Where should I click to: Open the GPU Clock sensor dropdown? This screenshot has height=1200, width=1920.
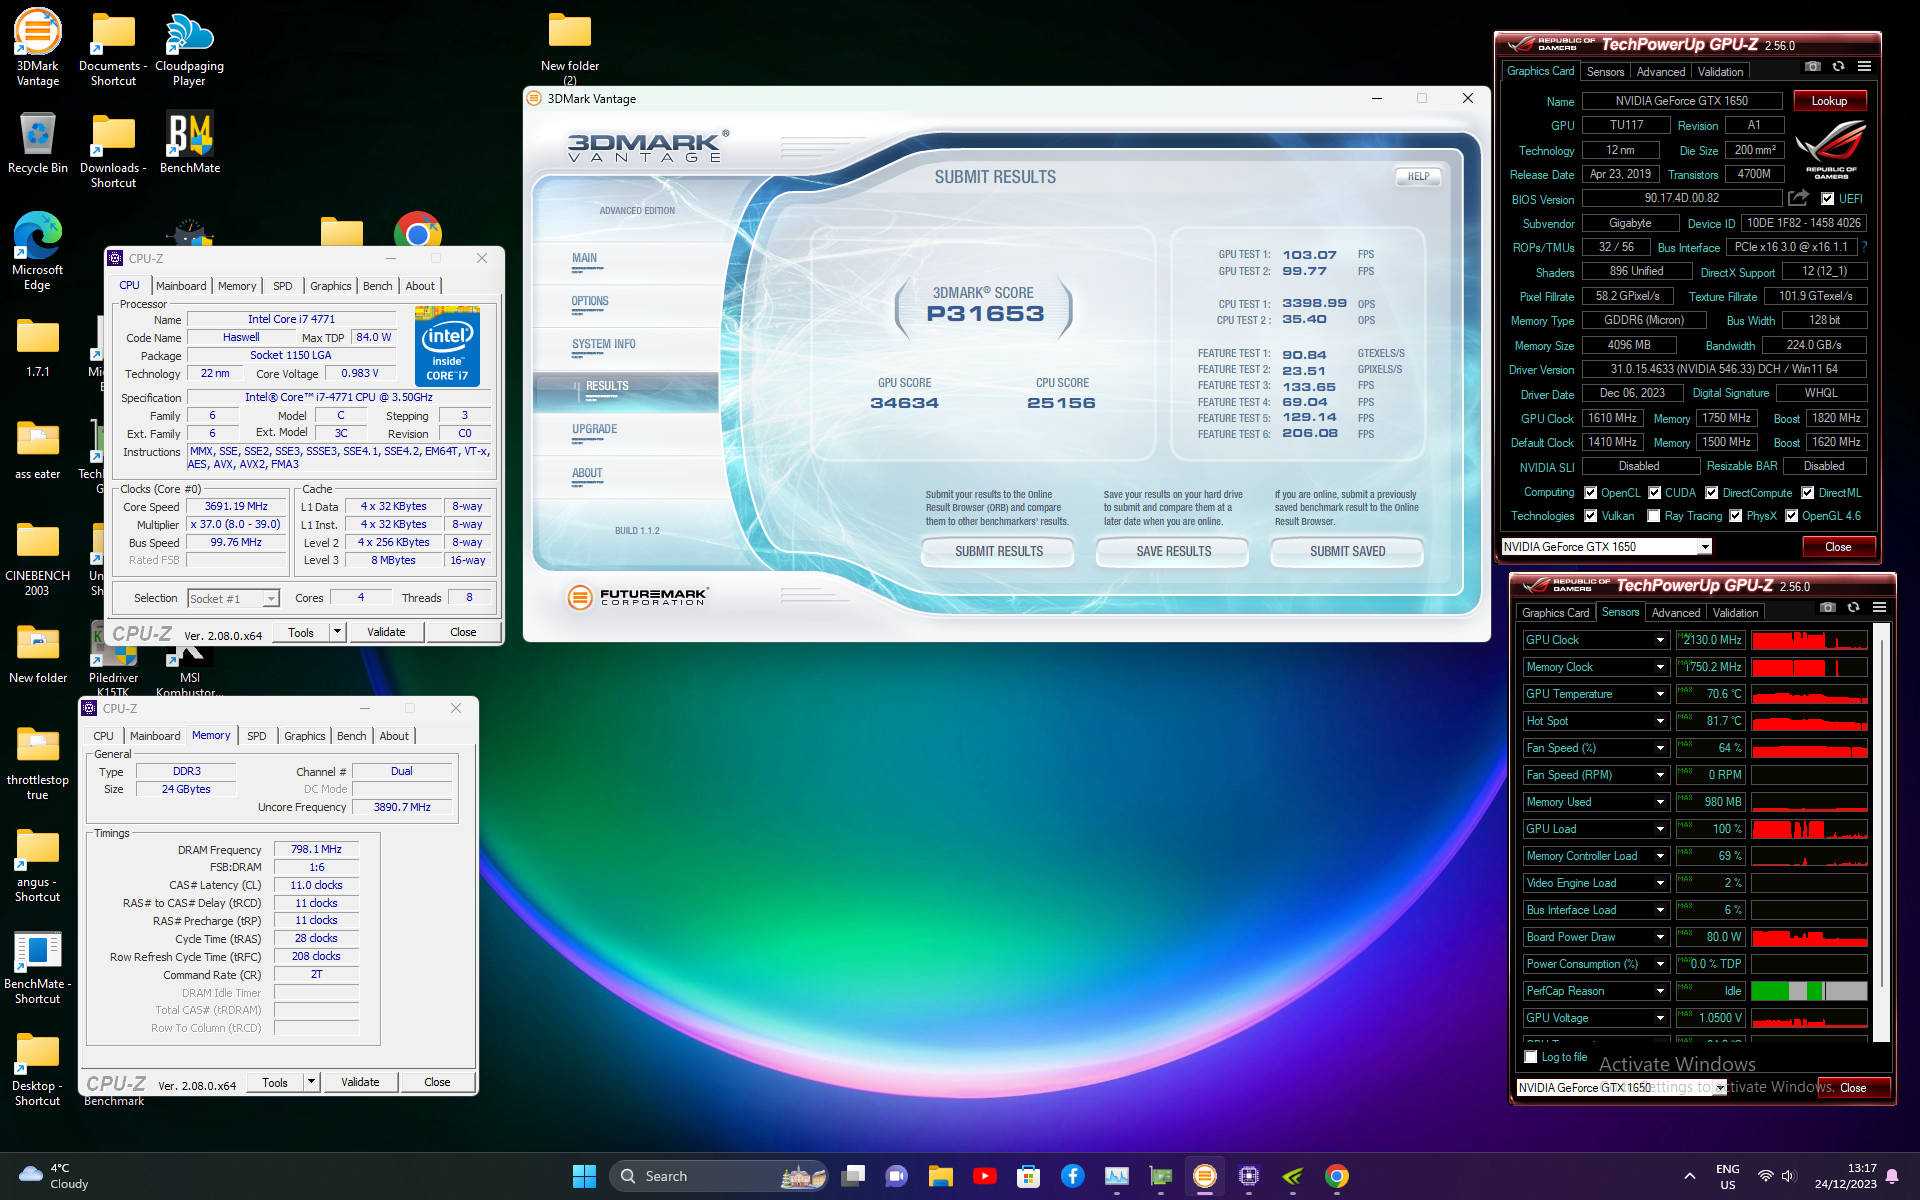coord(1660,640)
